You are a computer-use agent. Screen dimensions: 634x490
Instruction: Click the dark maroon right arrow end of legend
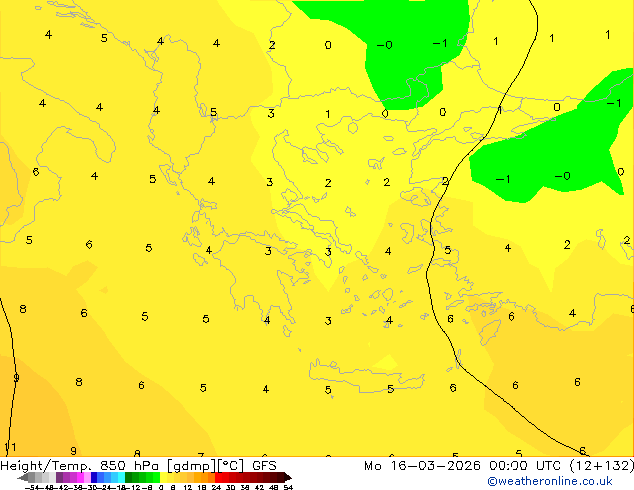[x=287, y=477]
